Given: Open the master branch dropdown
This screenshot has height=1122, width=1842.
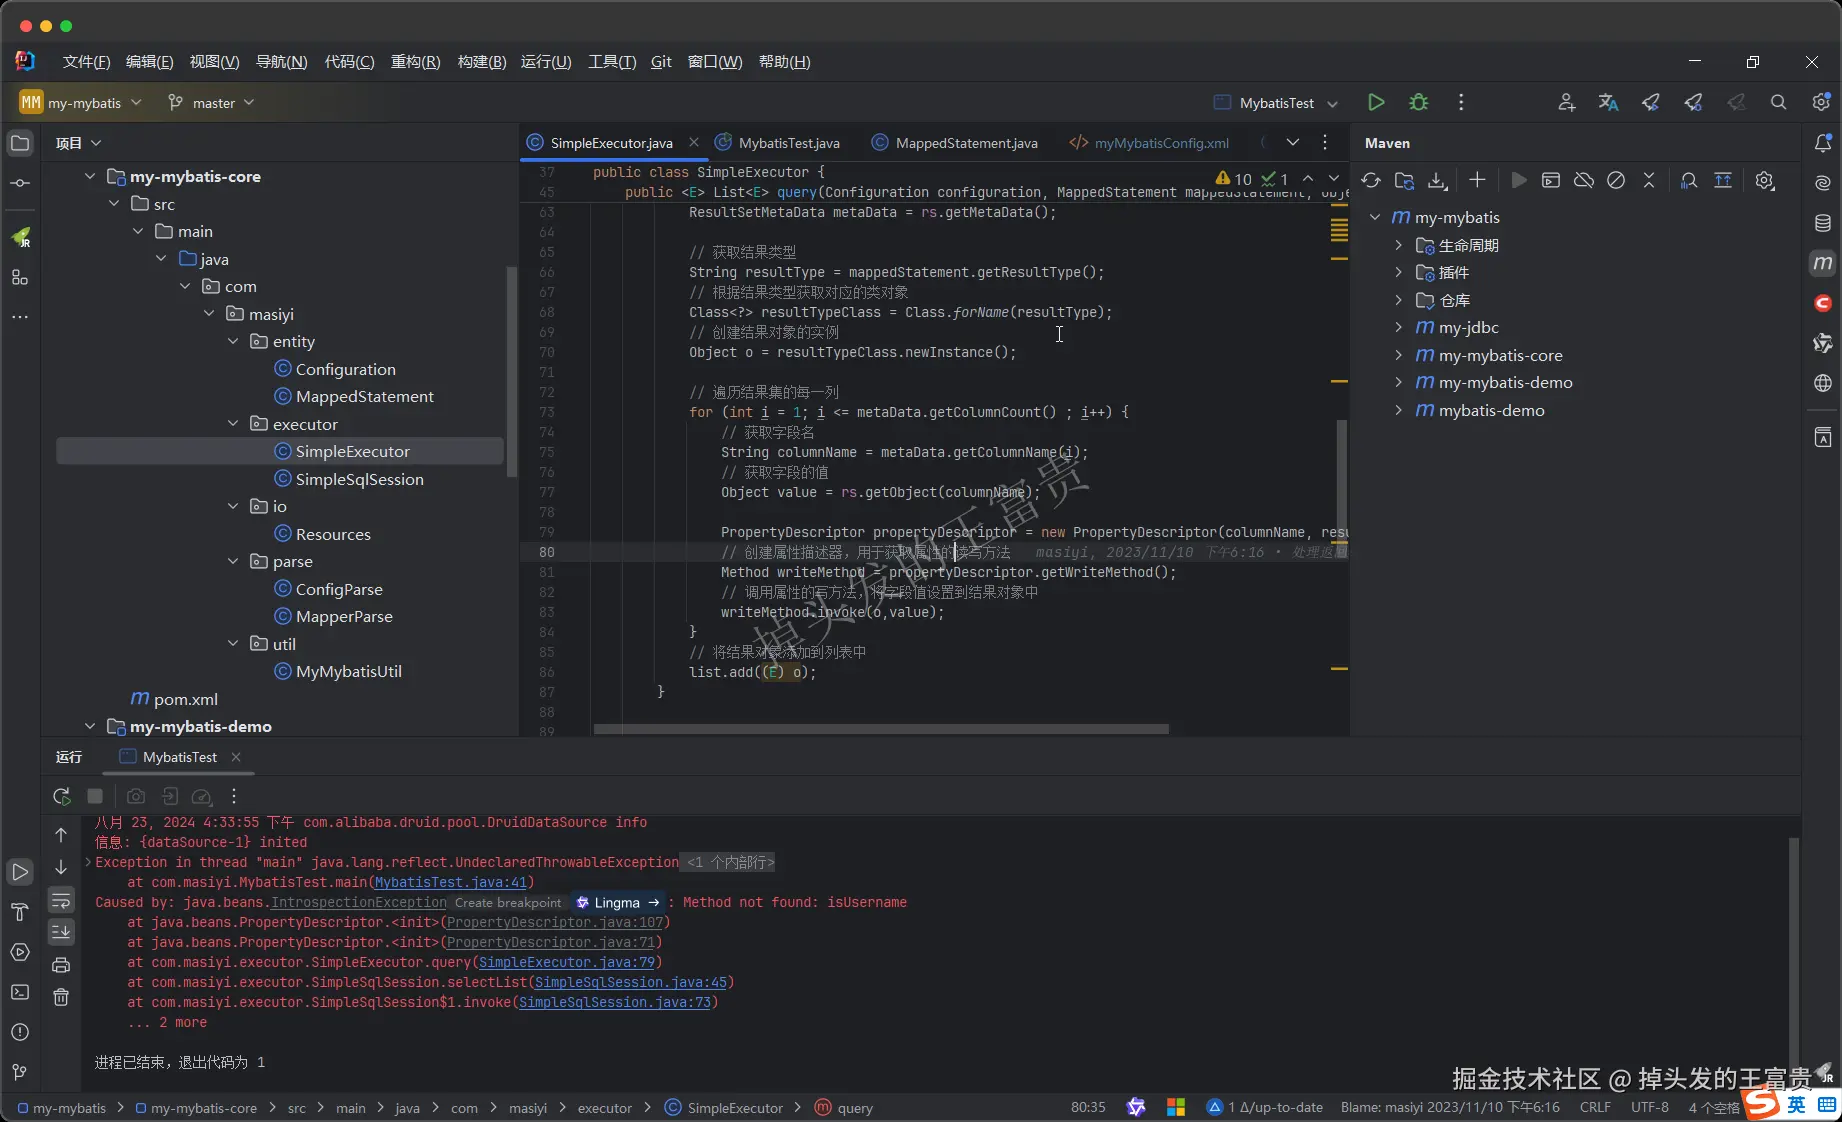Looking at the screenshot, I should [x=212, y=102].
